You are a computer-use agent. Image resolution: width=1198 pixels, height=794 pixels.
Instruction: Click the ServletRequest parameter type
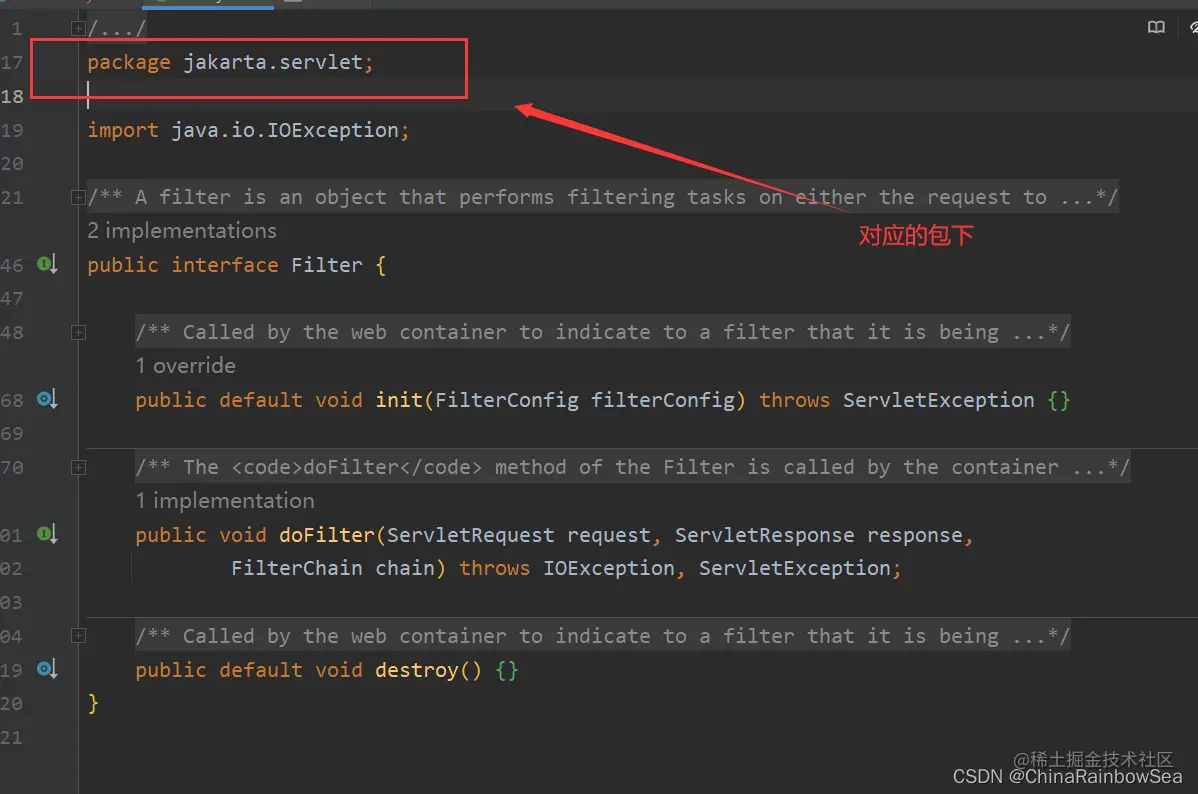click(471, 535)
